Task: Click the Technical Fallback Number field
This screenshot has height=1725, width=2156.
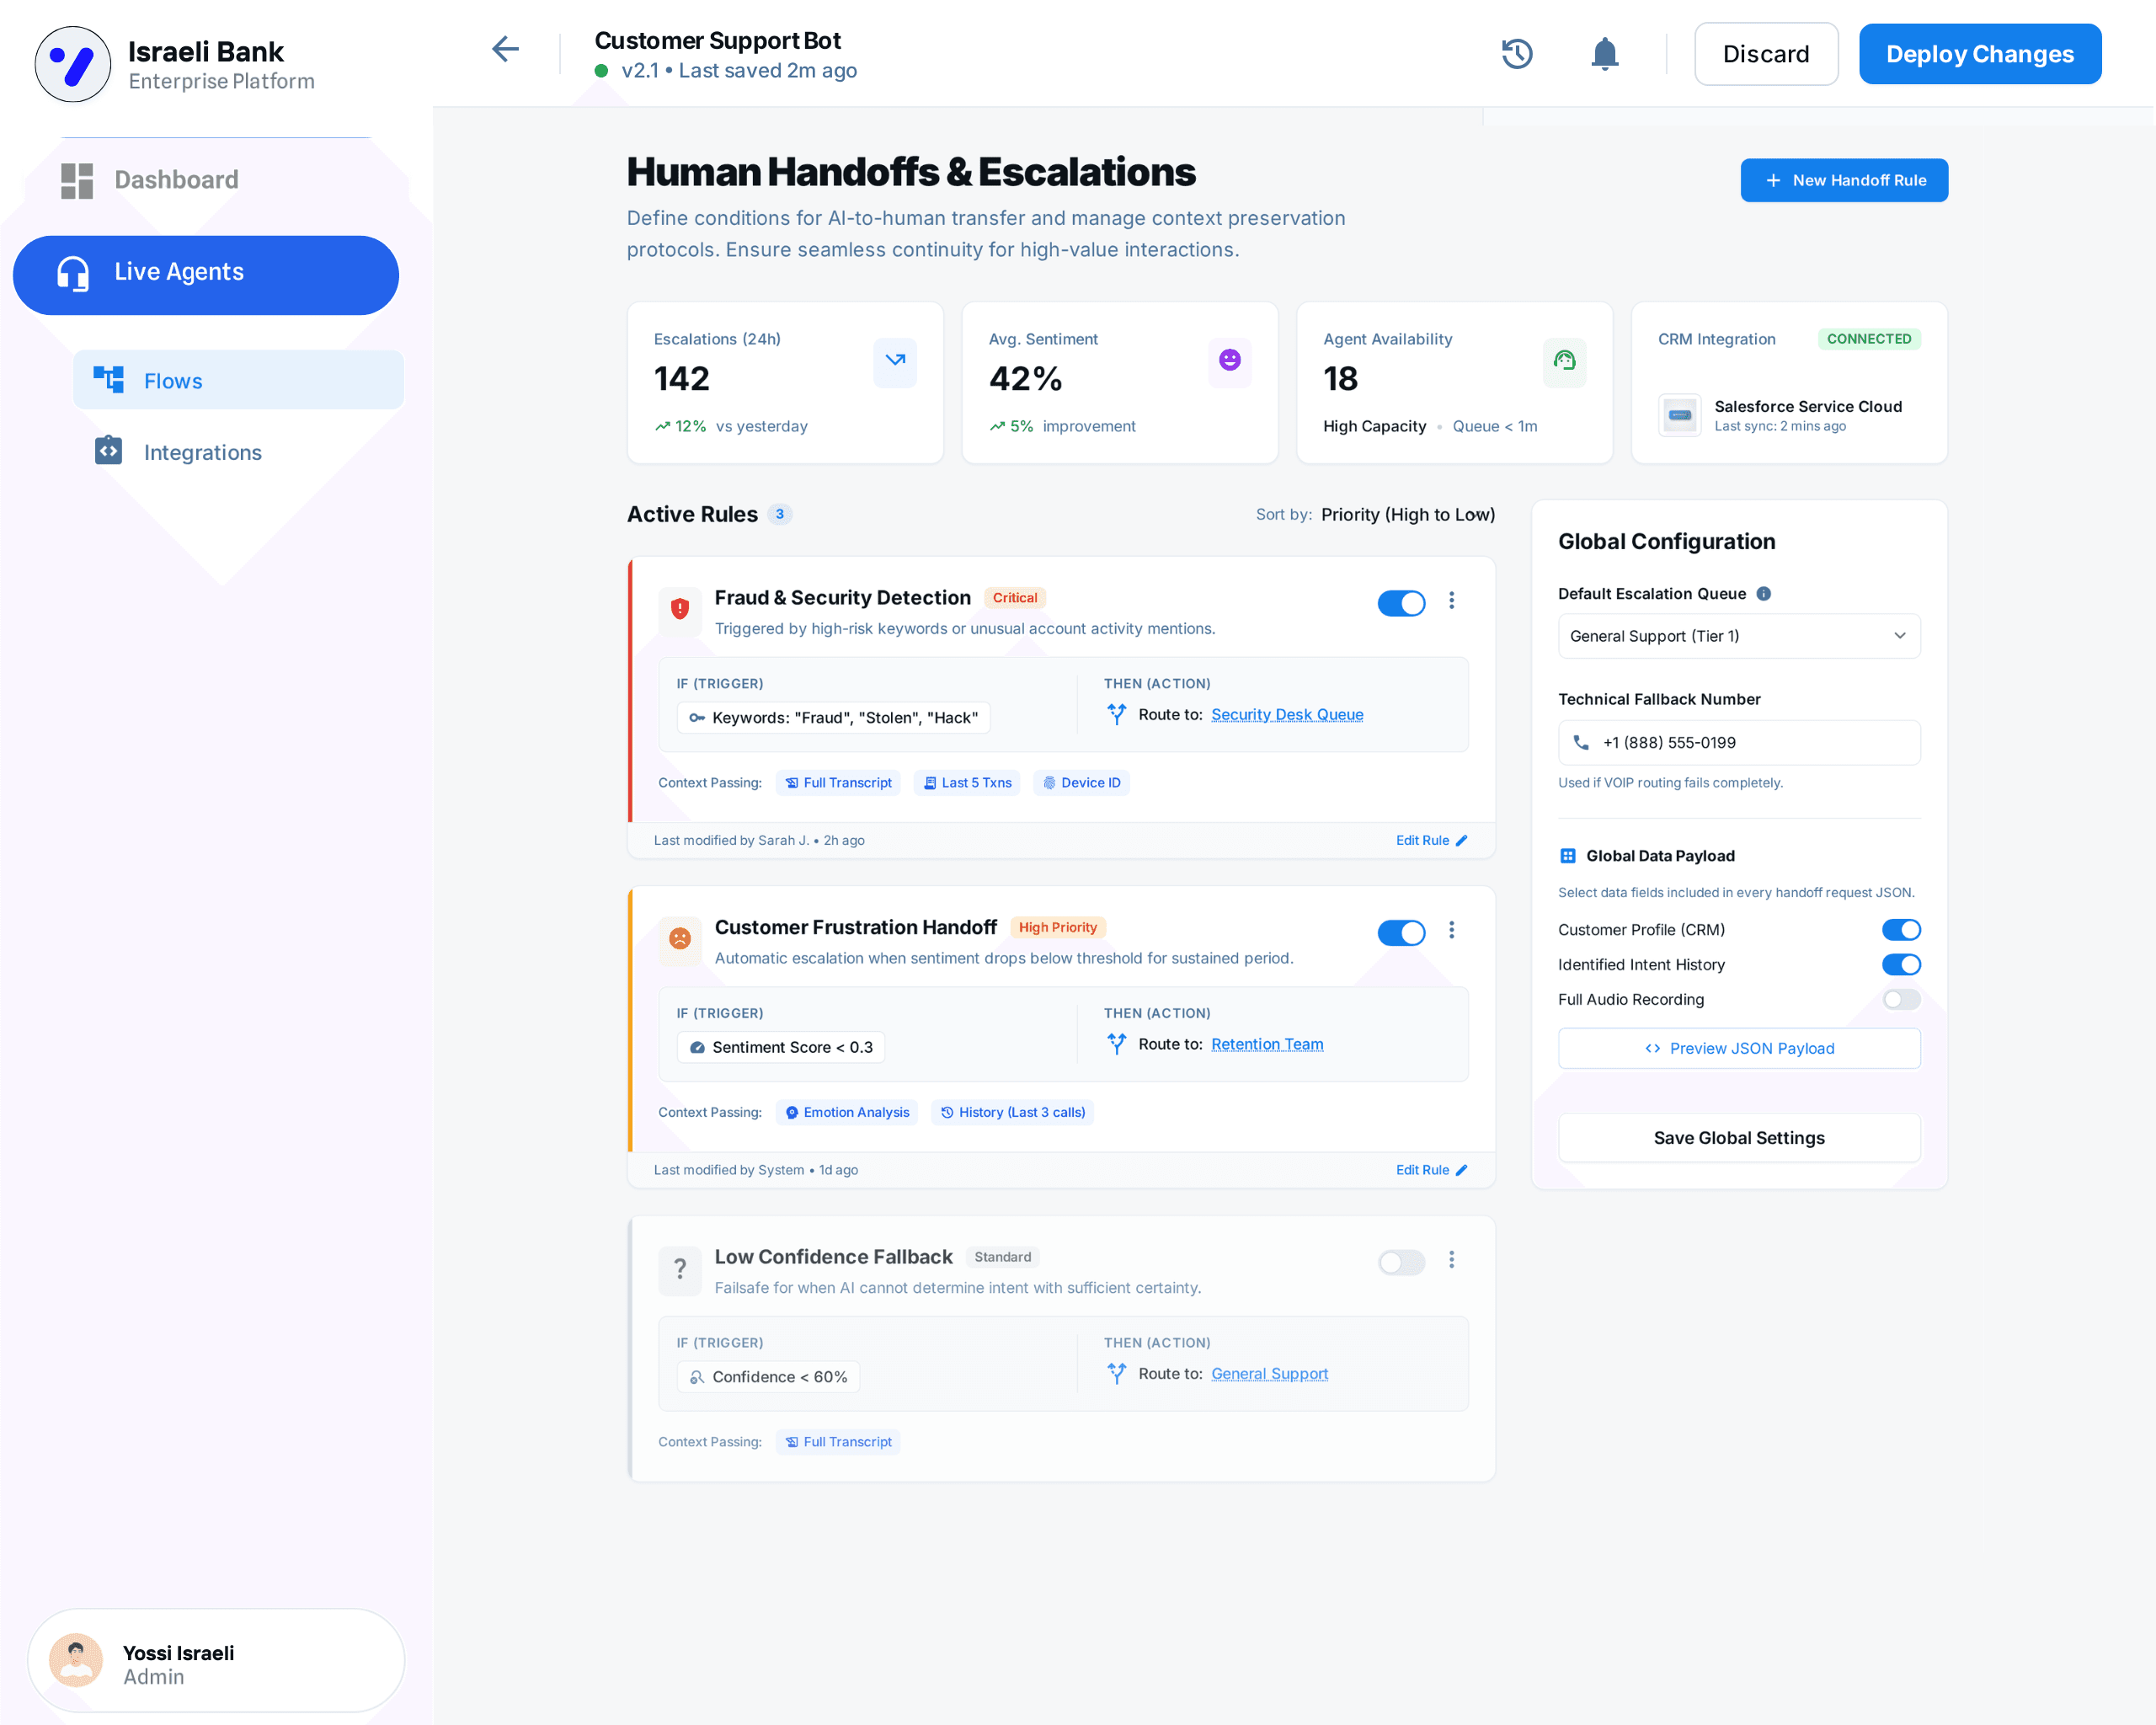Action: tap(1738, 743)
